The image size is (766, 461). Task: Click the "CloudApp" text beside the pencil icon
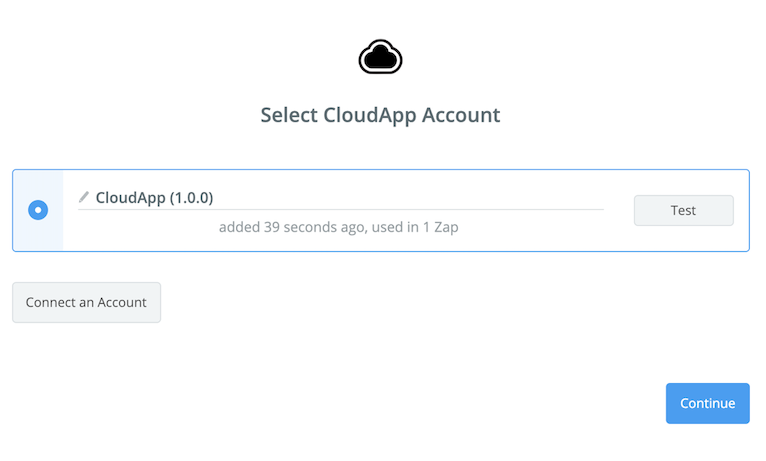[x=128, y=197]
